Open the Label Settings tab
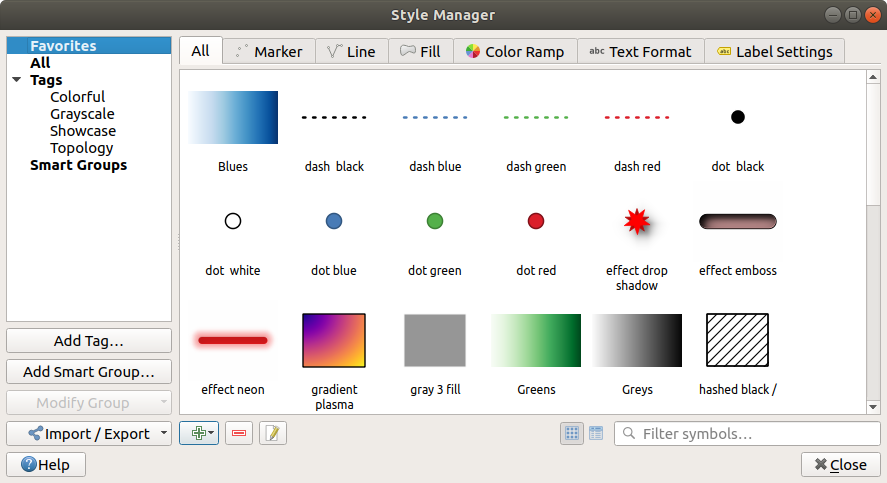The width and height of the screenshot is (887, 483). pyautogui.click(x=774, y=51)
